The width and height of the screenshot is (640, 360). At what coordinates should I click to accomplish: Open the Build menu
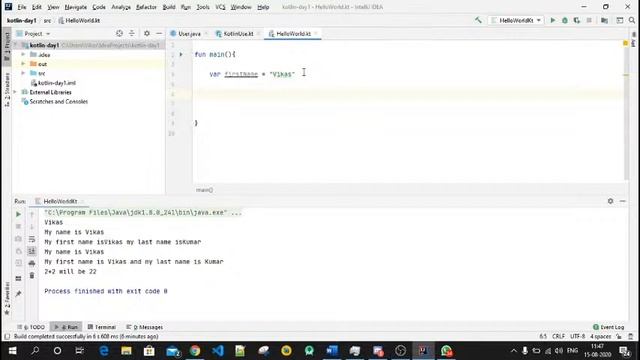[x=169, y=7]
